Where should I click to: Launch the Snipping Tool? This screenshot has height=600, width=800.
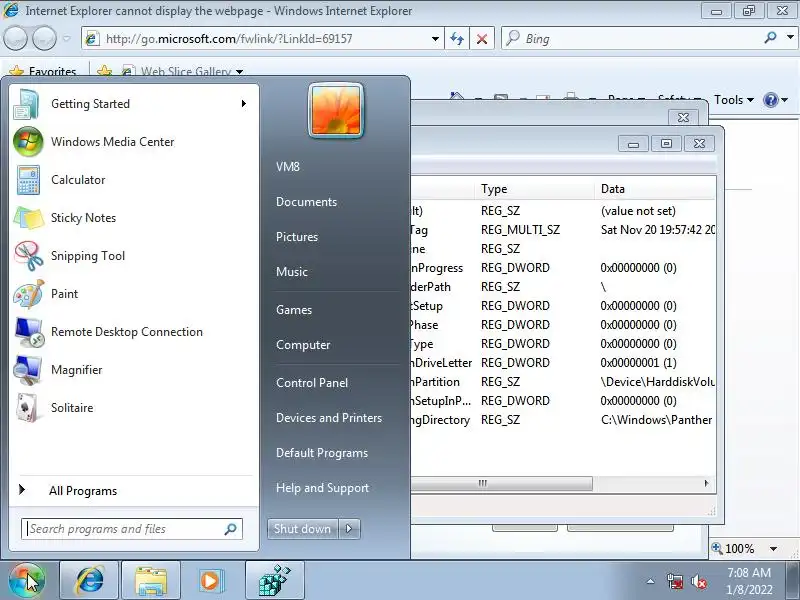pyautogui.click(x=134, y=256)
